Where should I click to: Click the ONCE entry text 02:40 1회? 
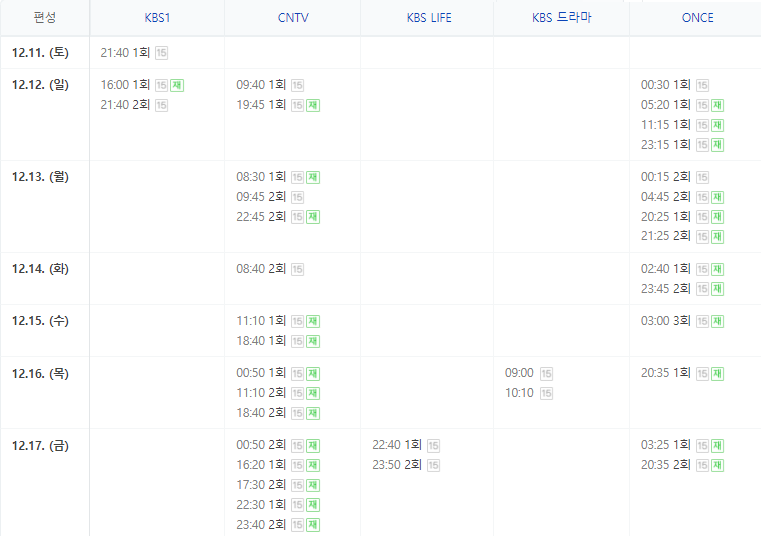666,269
